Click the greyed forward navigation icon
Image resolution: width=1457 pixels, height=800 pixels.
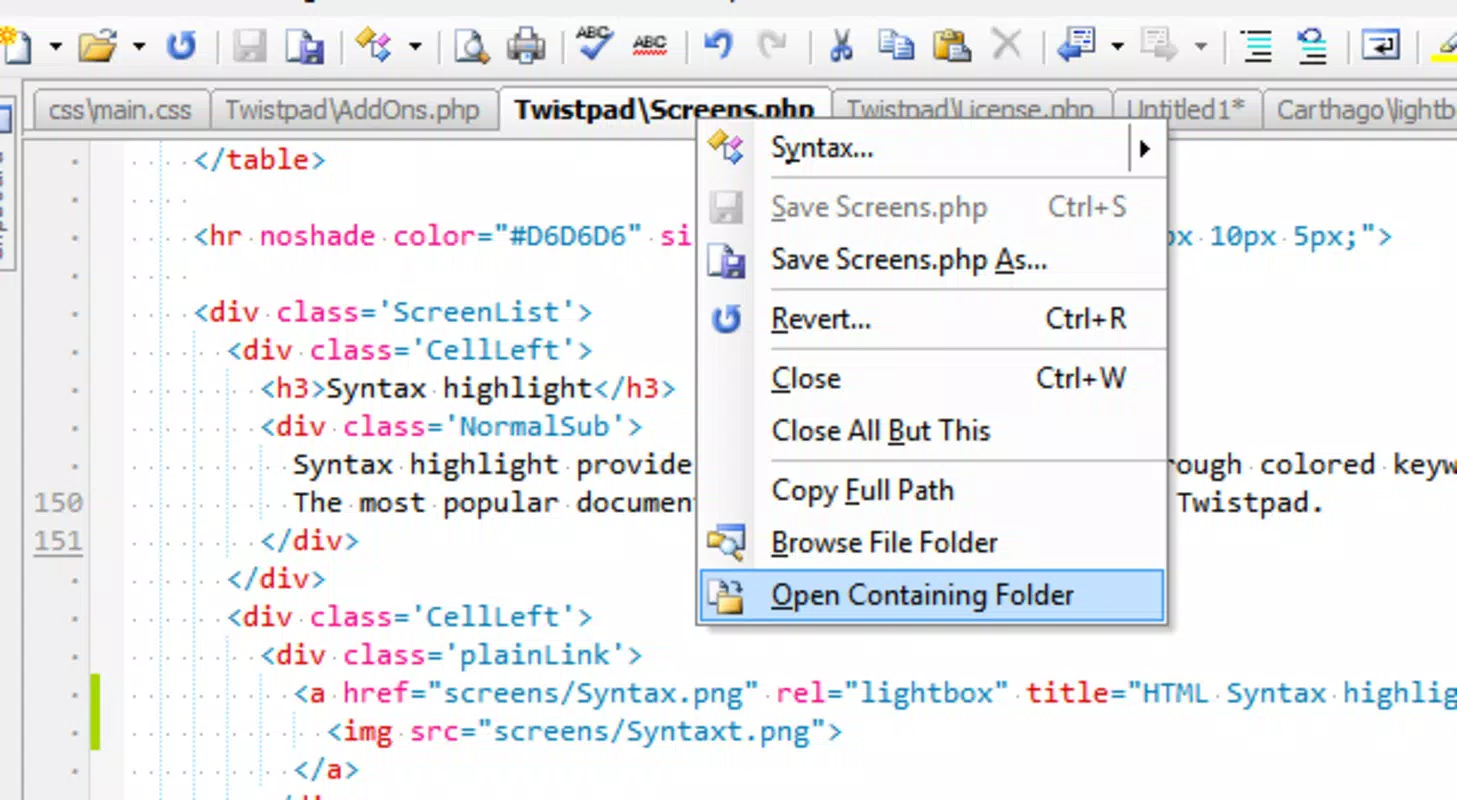(x=1160, y=46)
